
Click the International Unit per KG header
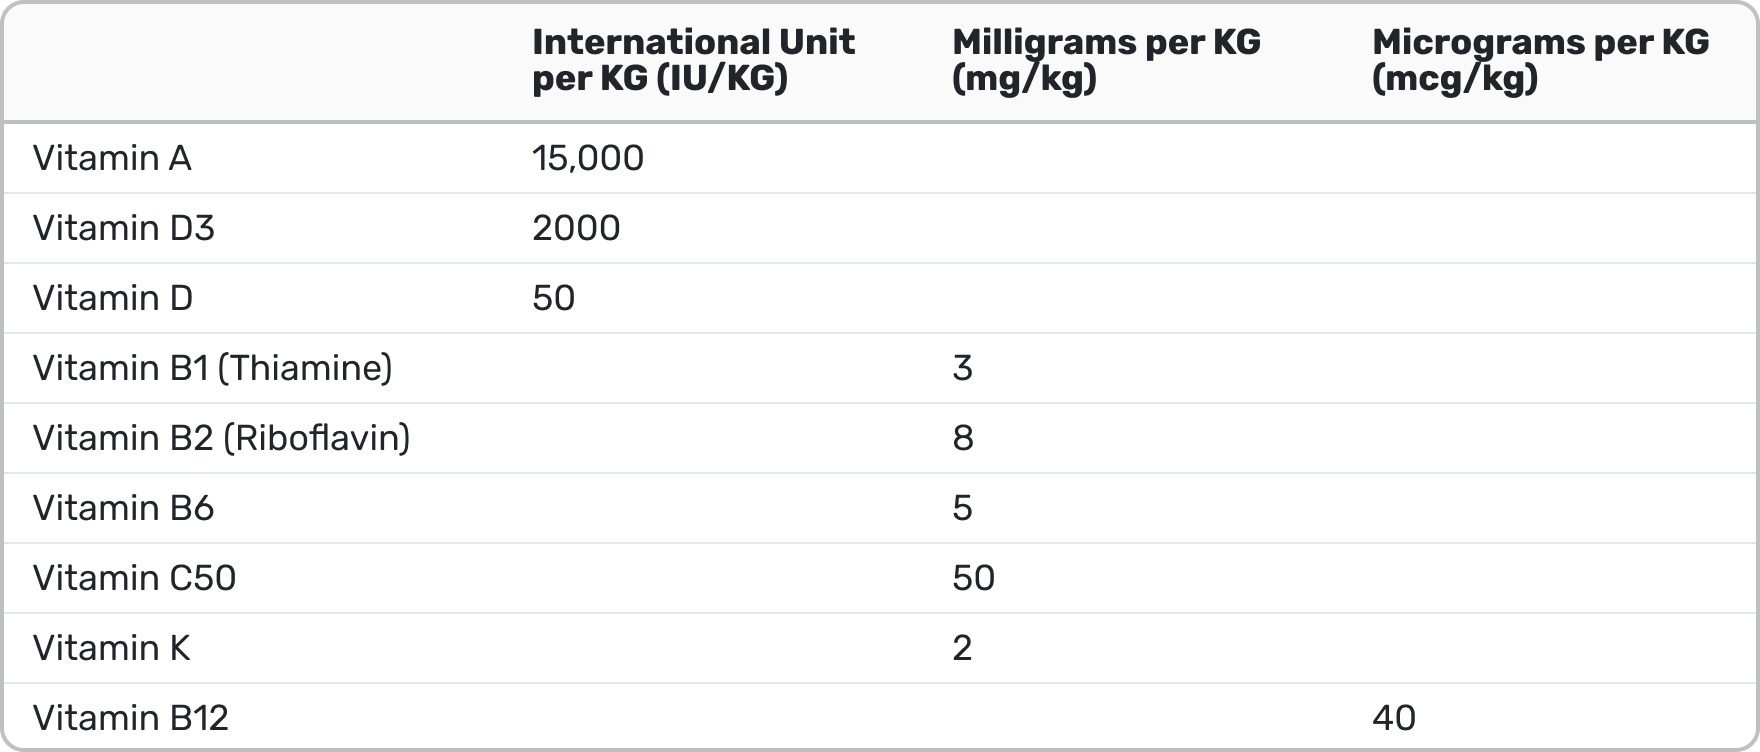[693, 60]
